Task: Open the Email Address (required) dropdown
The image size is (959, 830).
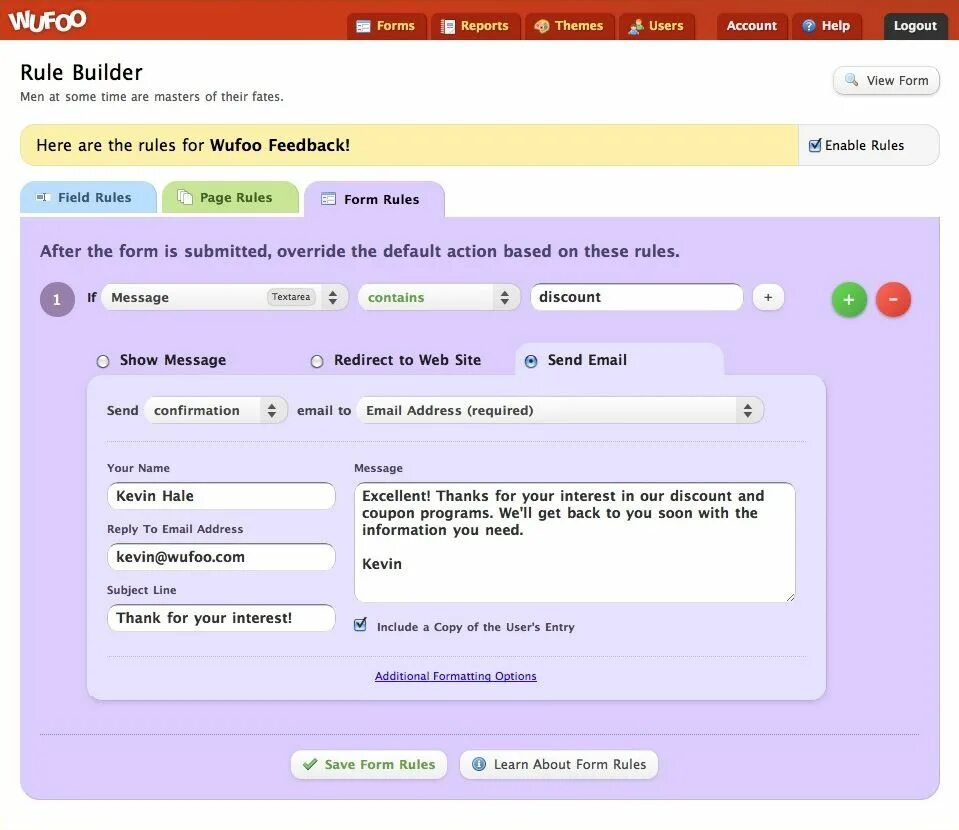Action: 560,410
